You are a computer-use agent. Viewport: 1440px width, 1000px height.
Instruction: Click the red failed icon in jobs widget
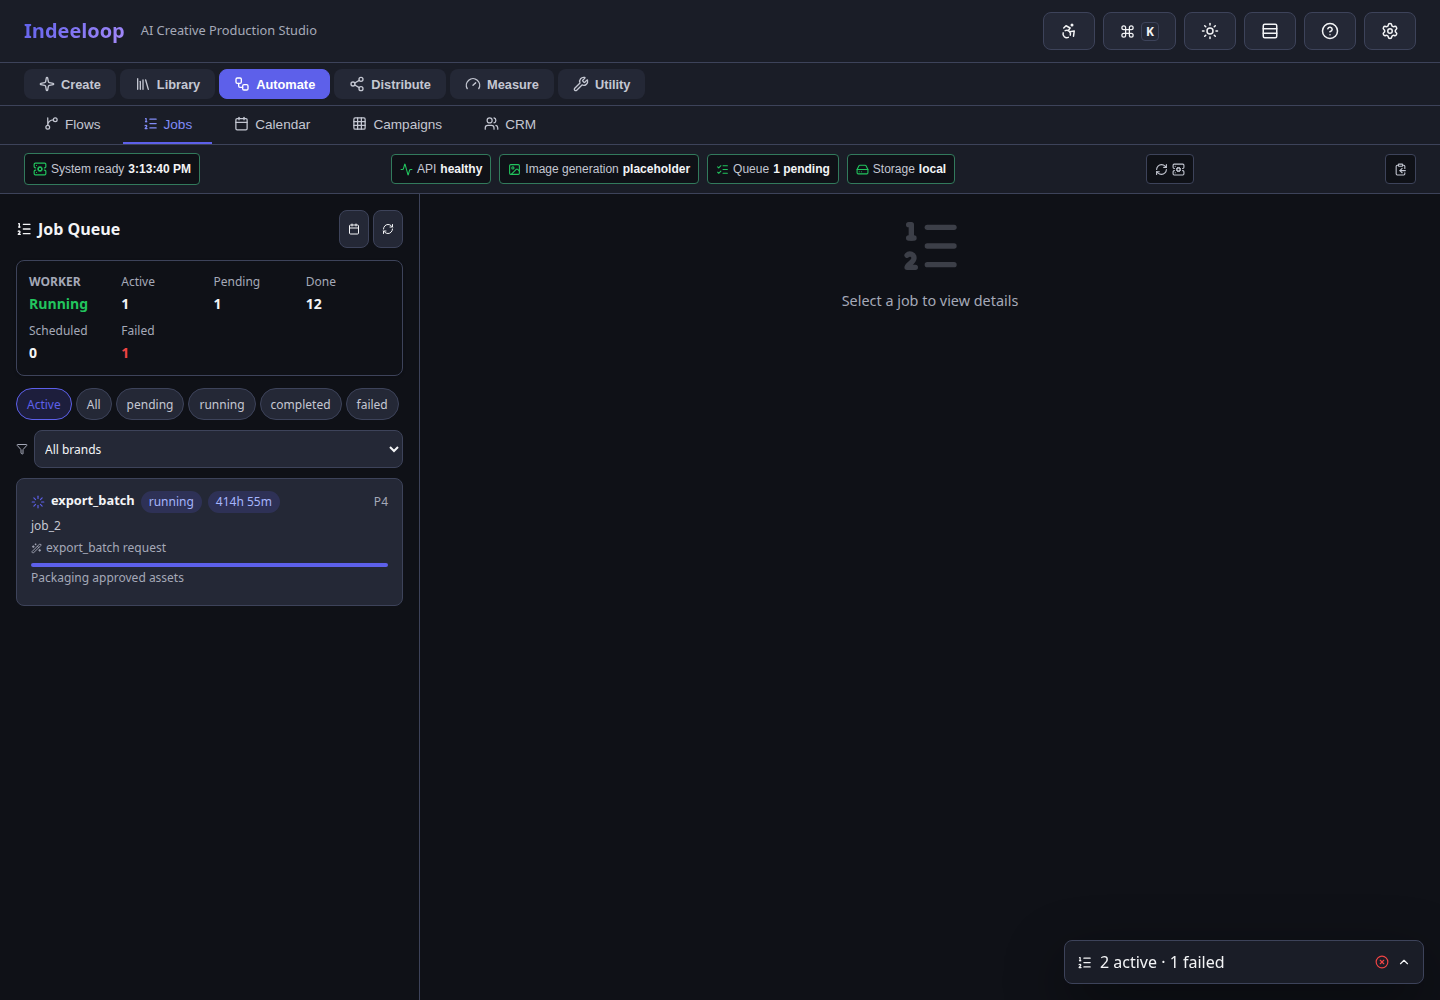1382,962
